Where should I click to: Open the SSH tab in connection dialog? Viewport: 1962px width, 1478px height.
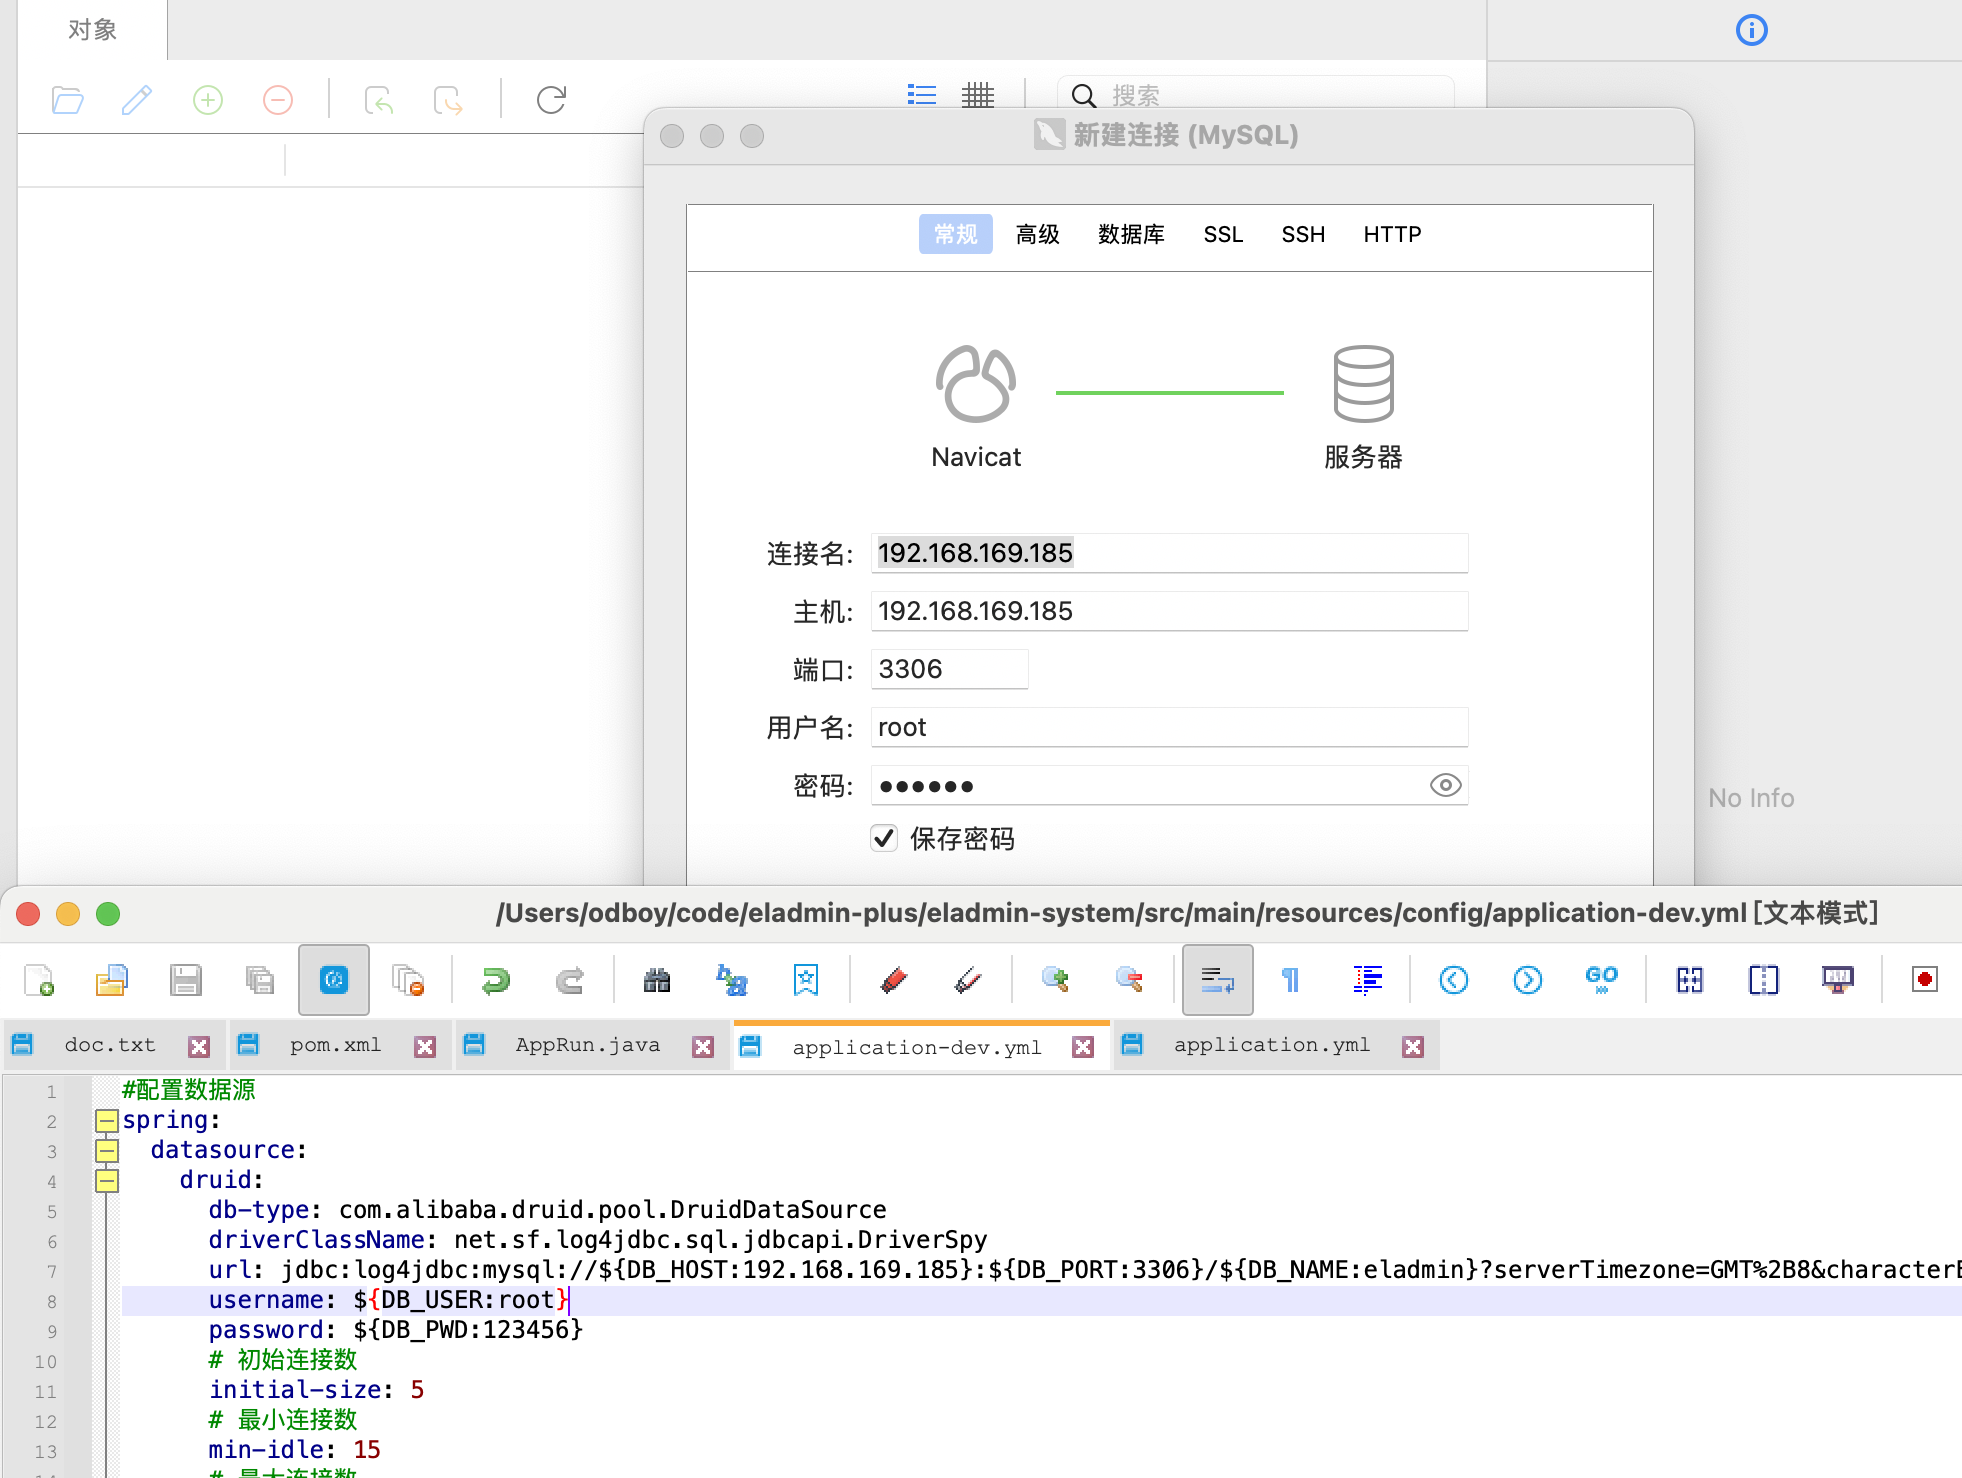1303,234
